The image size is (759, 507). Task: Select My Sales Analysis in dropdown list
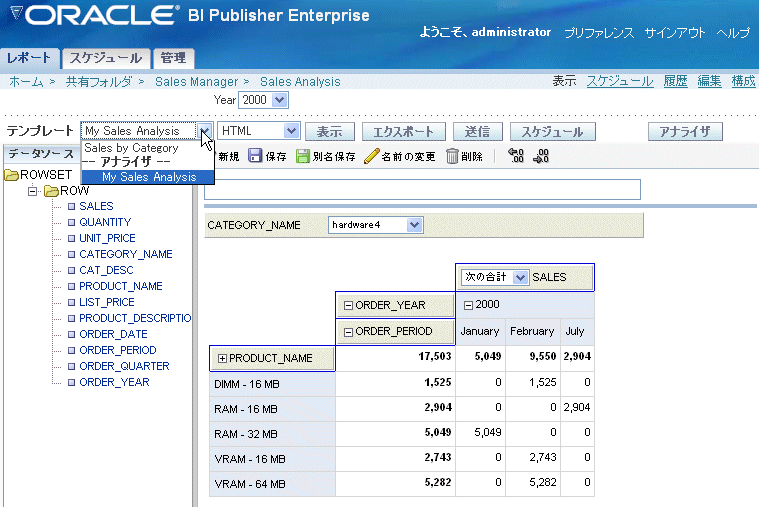click(148, 177)
